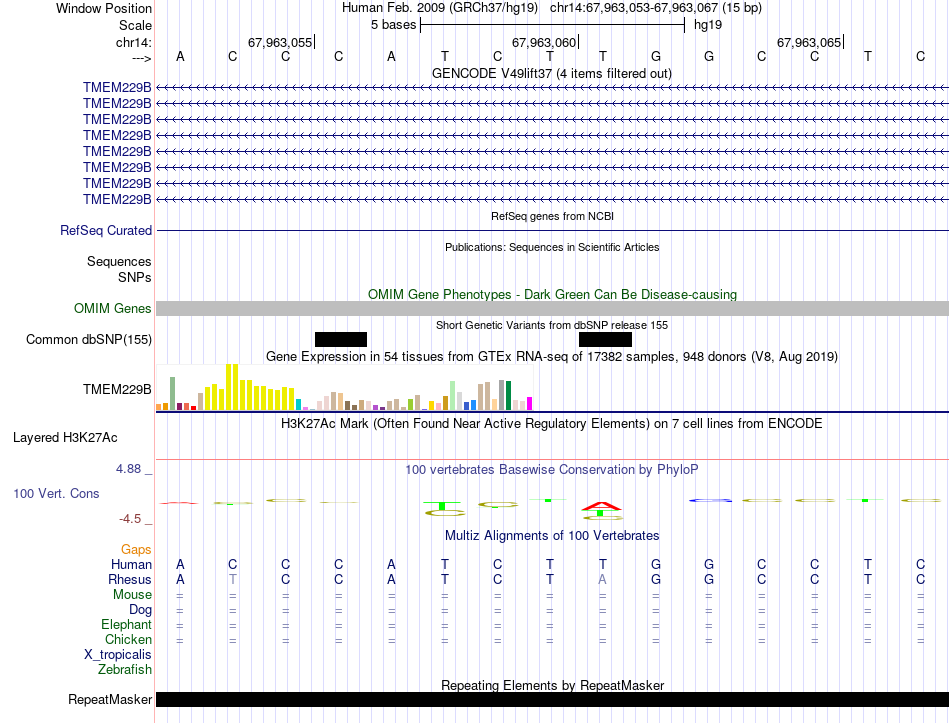Click the OMIM Genes label
Screen dimensions: 950x723
(112, 308)
